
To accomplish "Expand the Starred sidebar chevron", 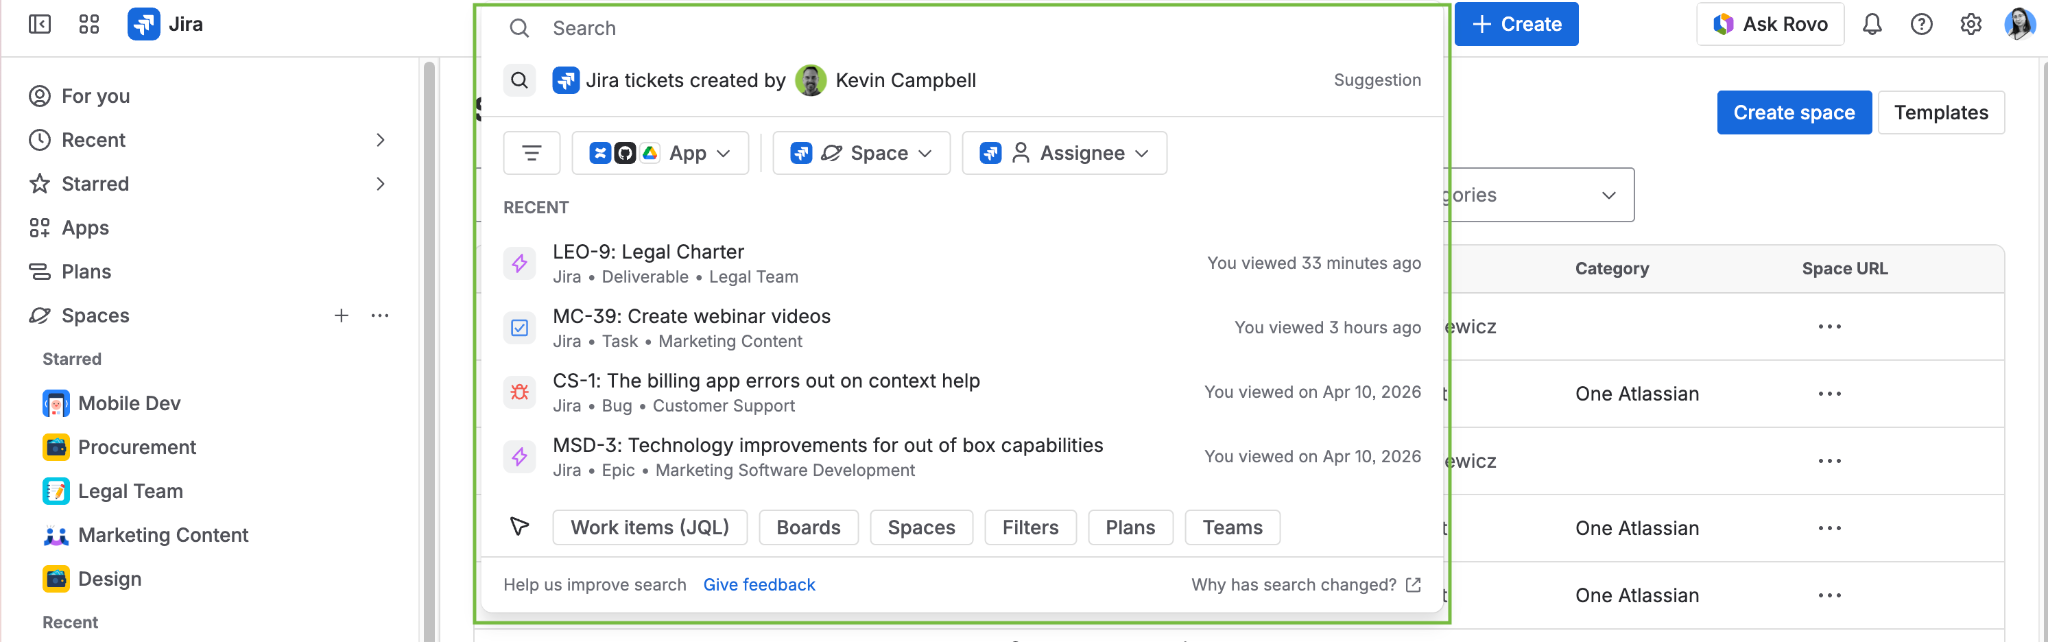I will (380, 184).
